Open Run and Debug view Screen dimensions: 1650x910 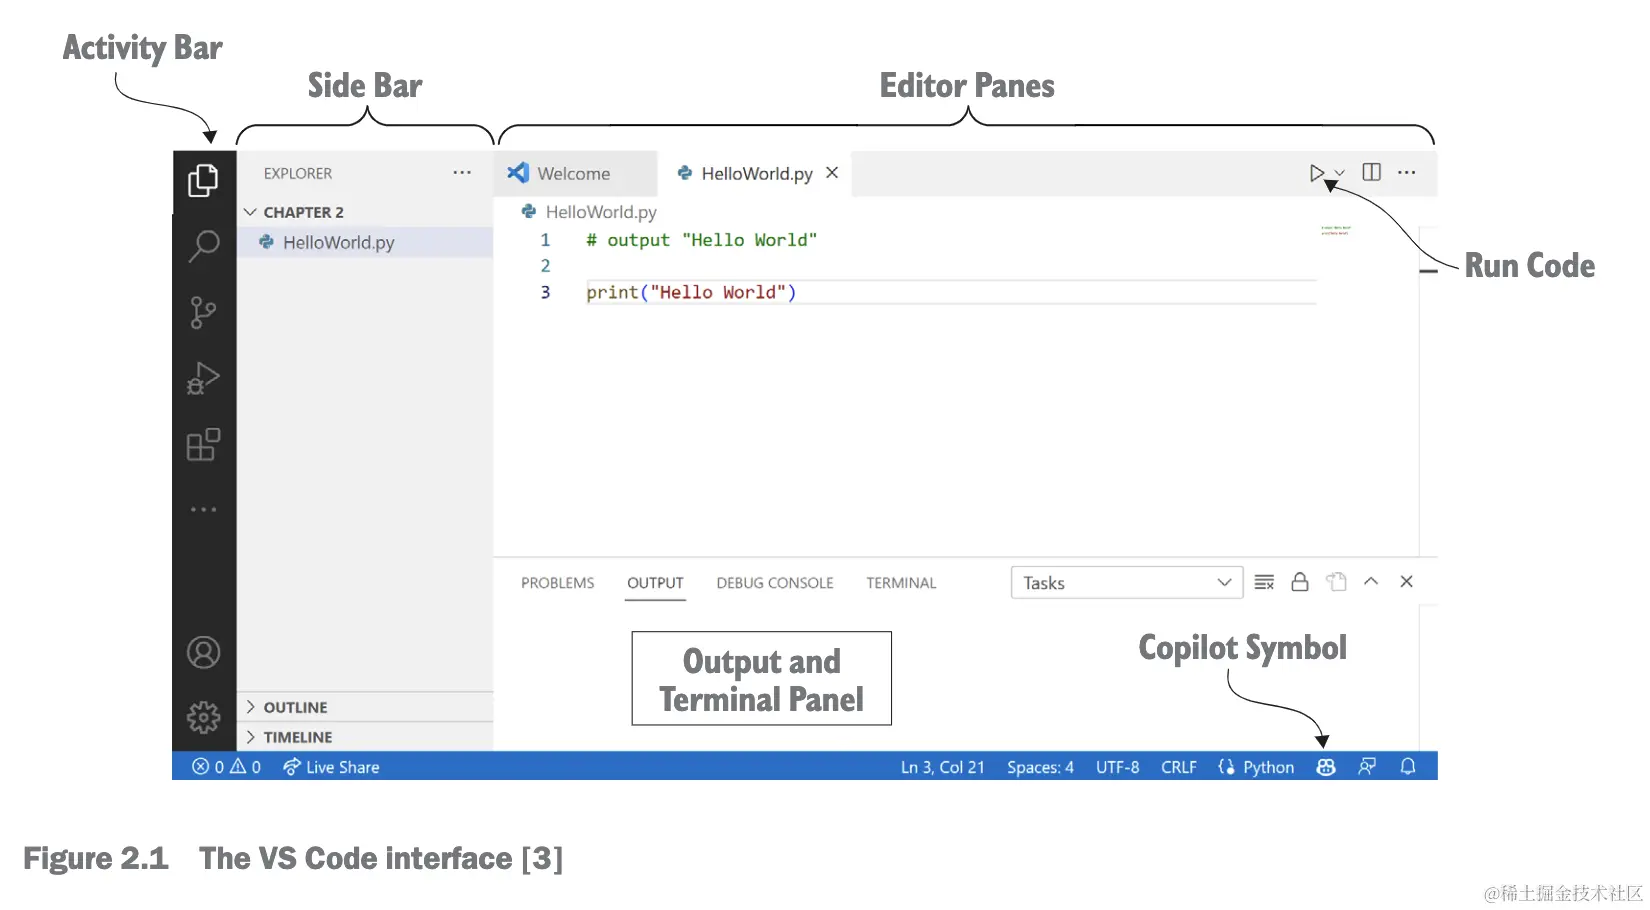[x=203, y=379]
